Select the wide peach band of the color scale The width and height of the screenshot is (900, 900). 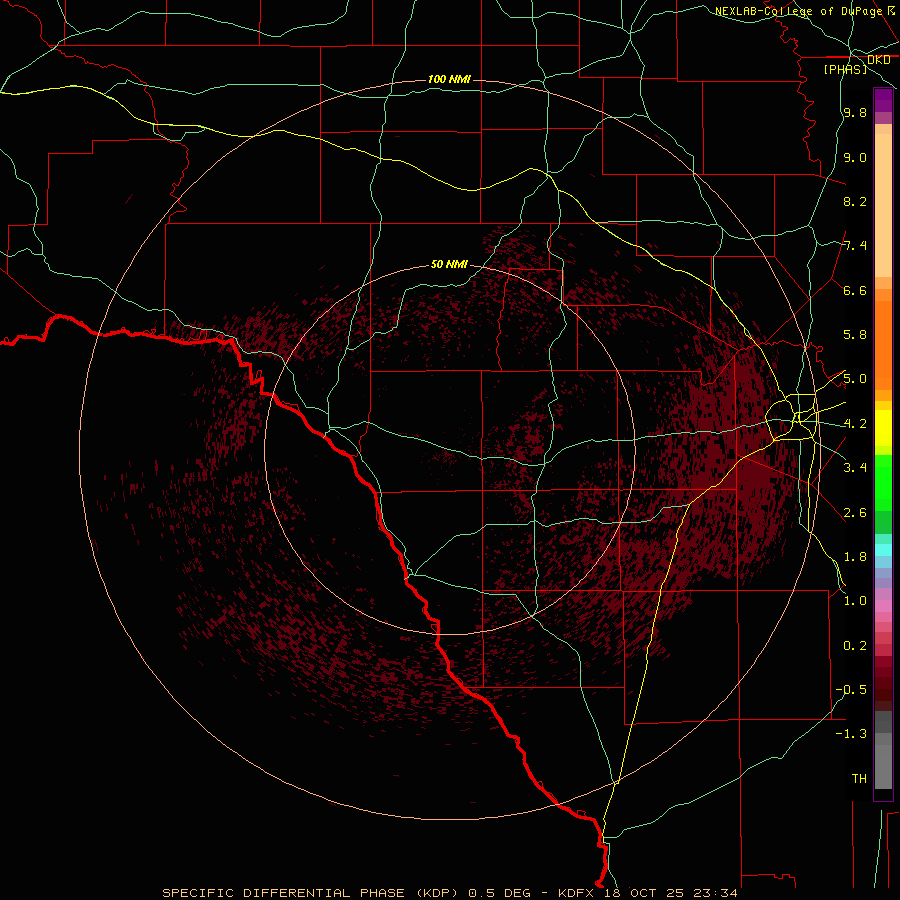tap(883, 205)
